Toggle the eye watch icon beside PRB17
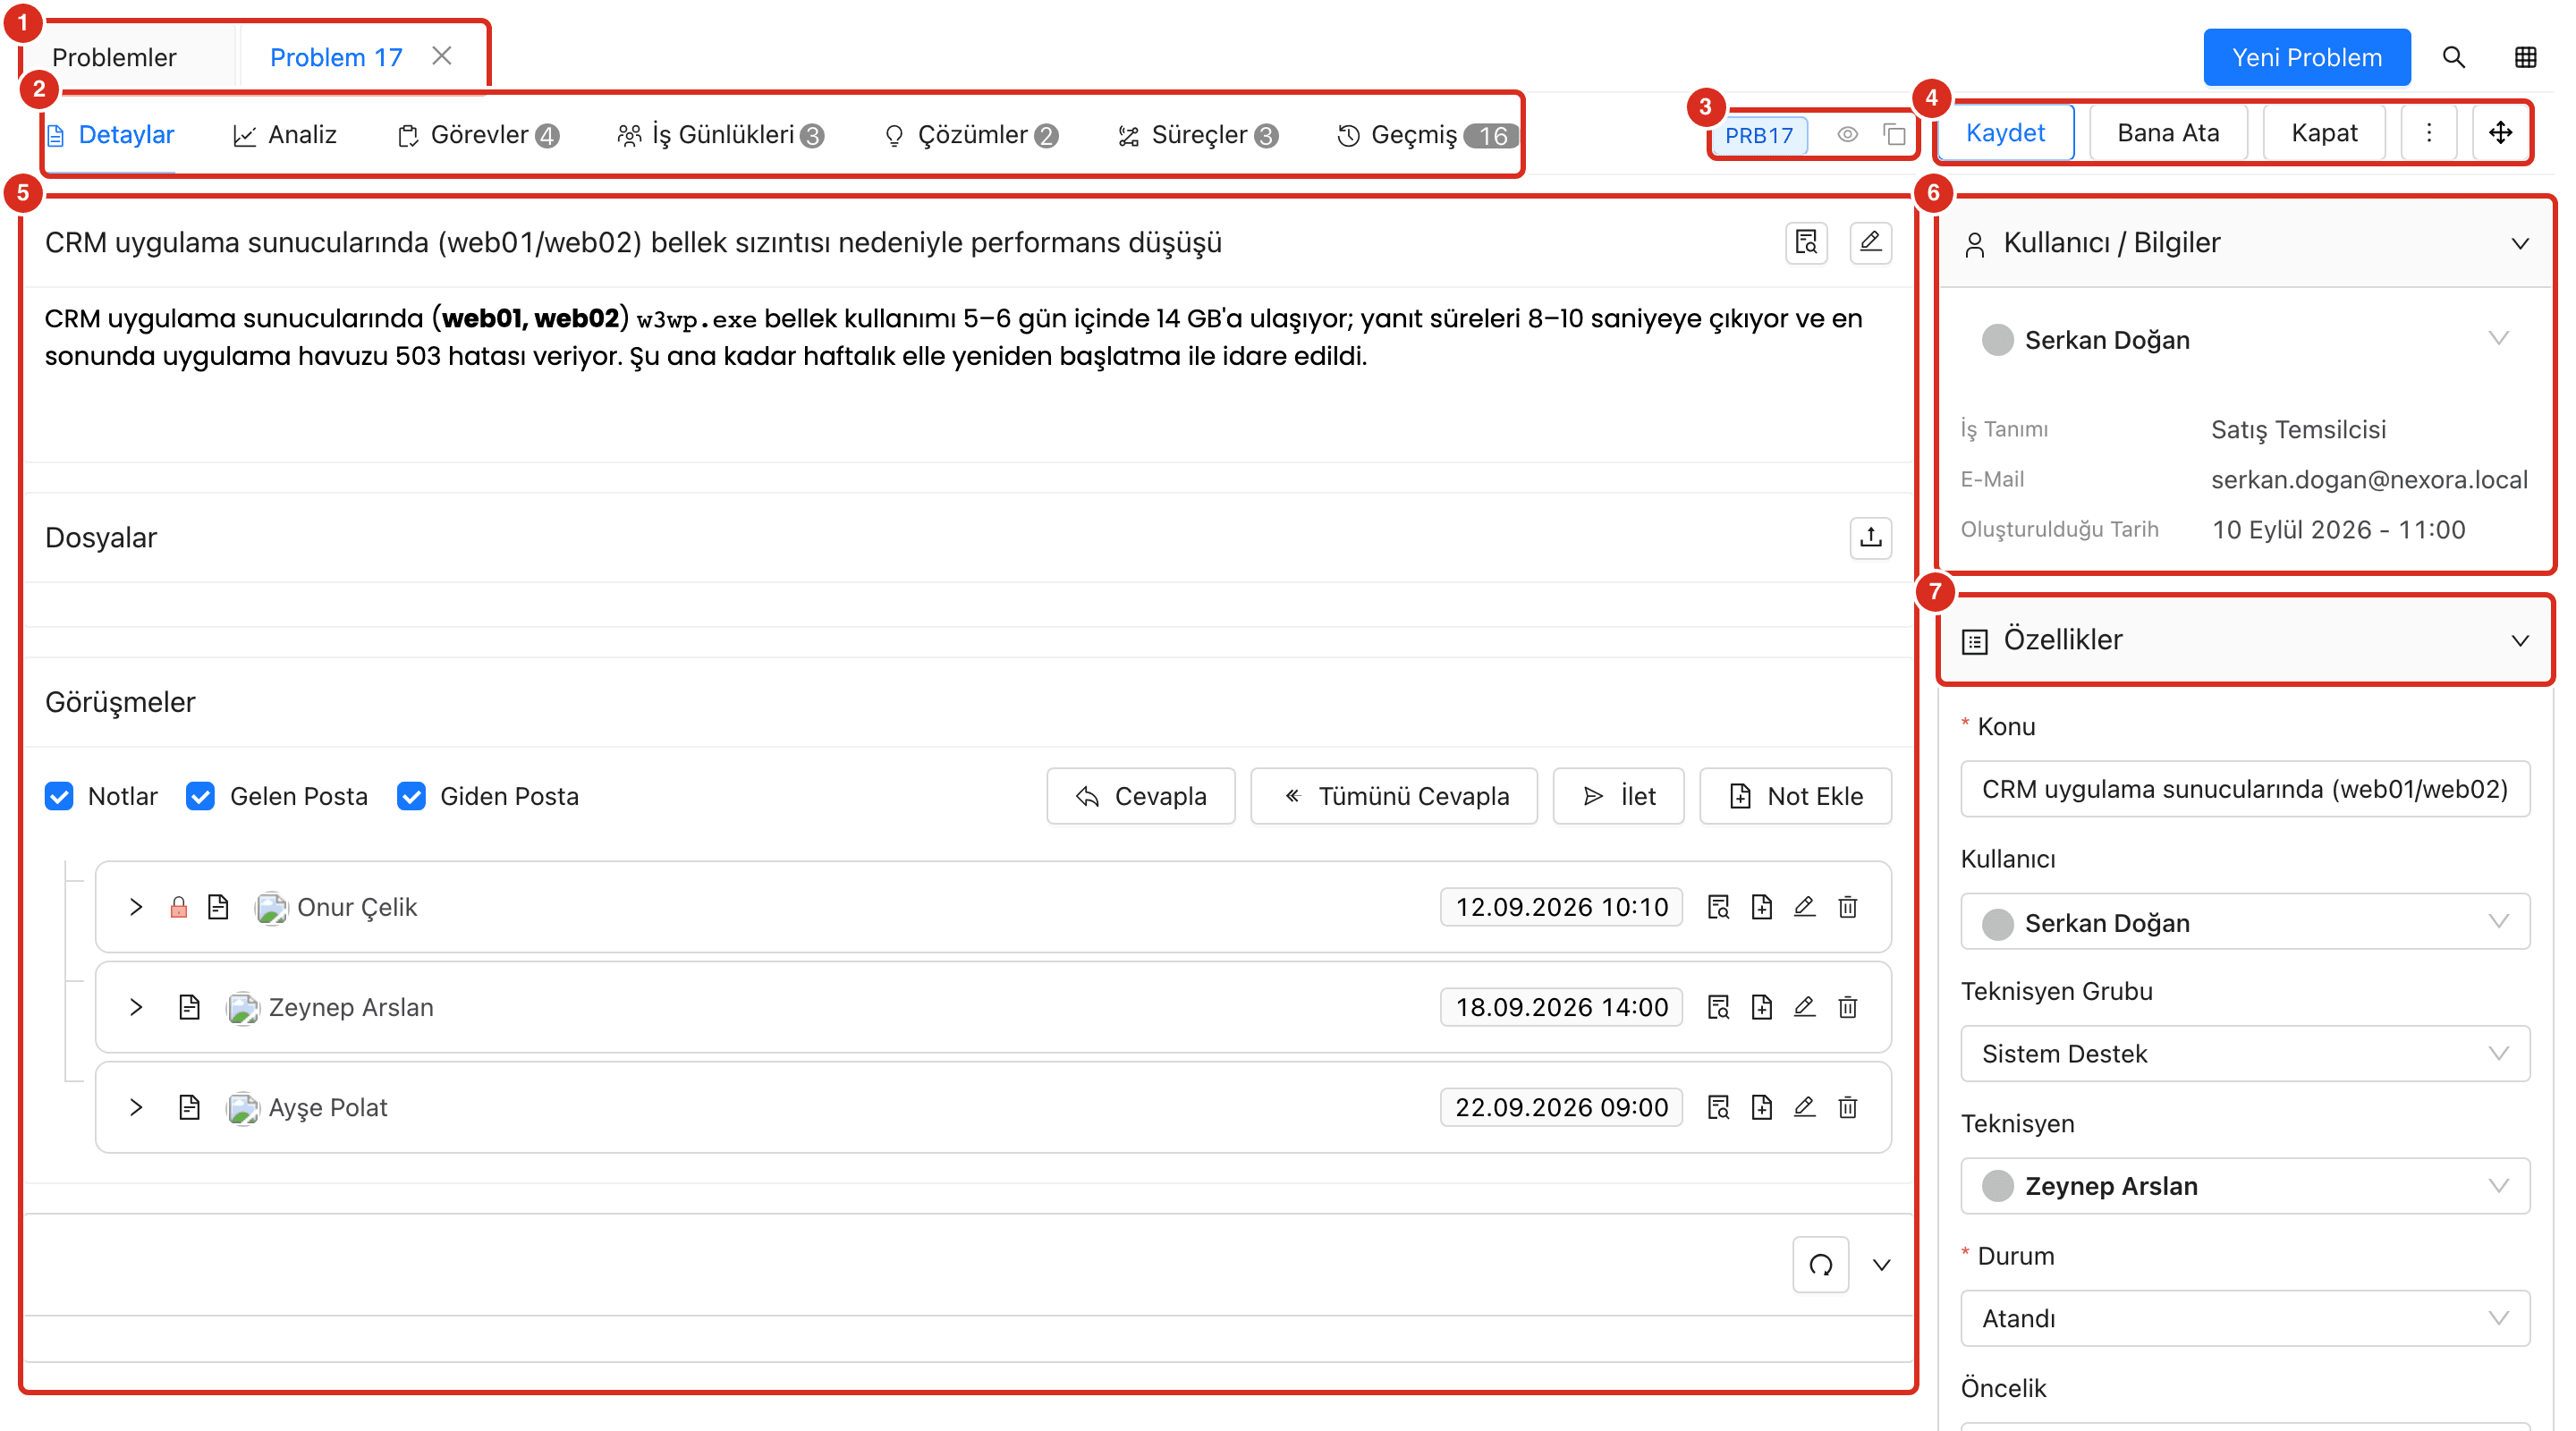 (x=1847, y=134)
